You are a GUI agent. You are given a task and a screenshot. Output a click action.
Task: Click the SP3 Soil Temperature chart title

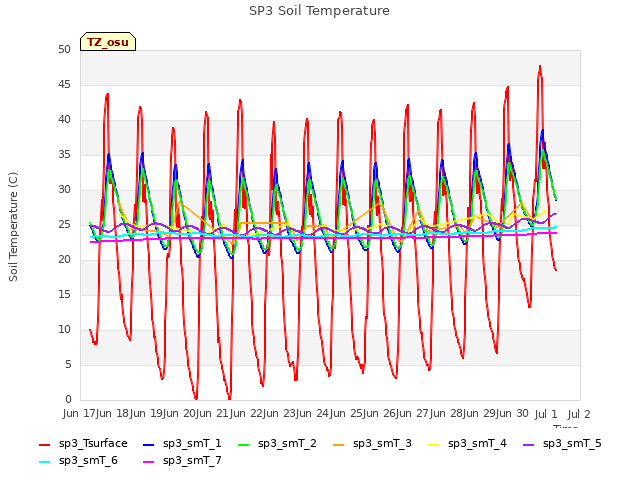(x=319, y=11)
